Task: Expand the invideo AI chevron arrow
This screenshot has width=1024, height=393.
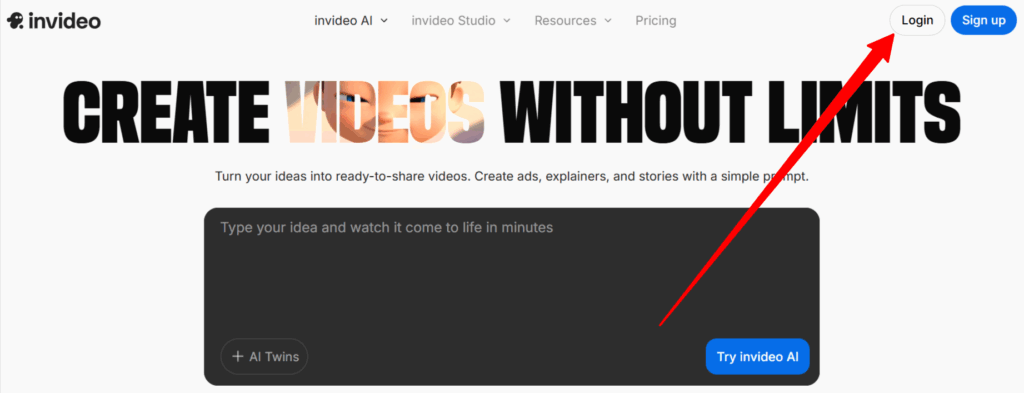Action: [x=384, y=21]
